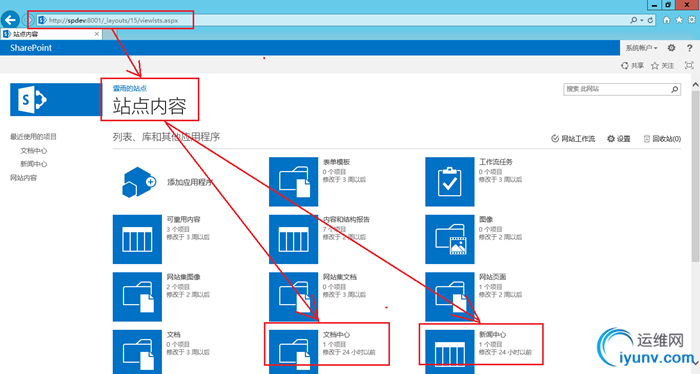
Task: Click the site breadcrumb link above 站点内容
Action: tap(130, 88)
